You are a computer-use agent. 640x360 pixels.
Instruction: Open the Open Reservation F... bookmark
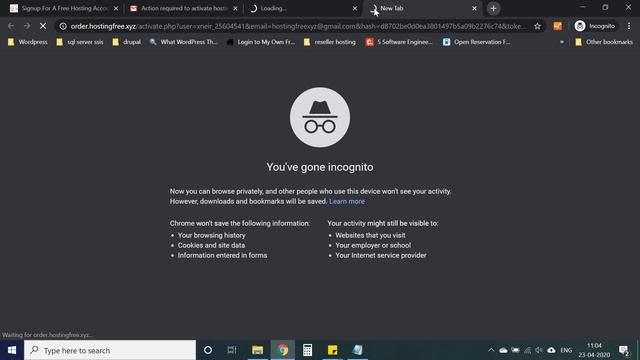[x=476, y=42]
